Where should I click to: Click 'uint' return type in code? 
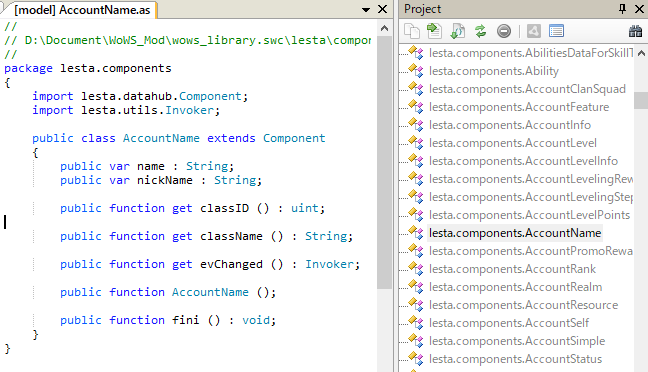point(305,208)
